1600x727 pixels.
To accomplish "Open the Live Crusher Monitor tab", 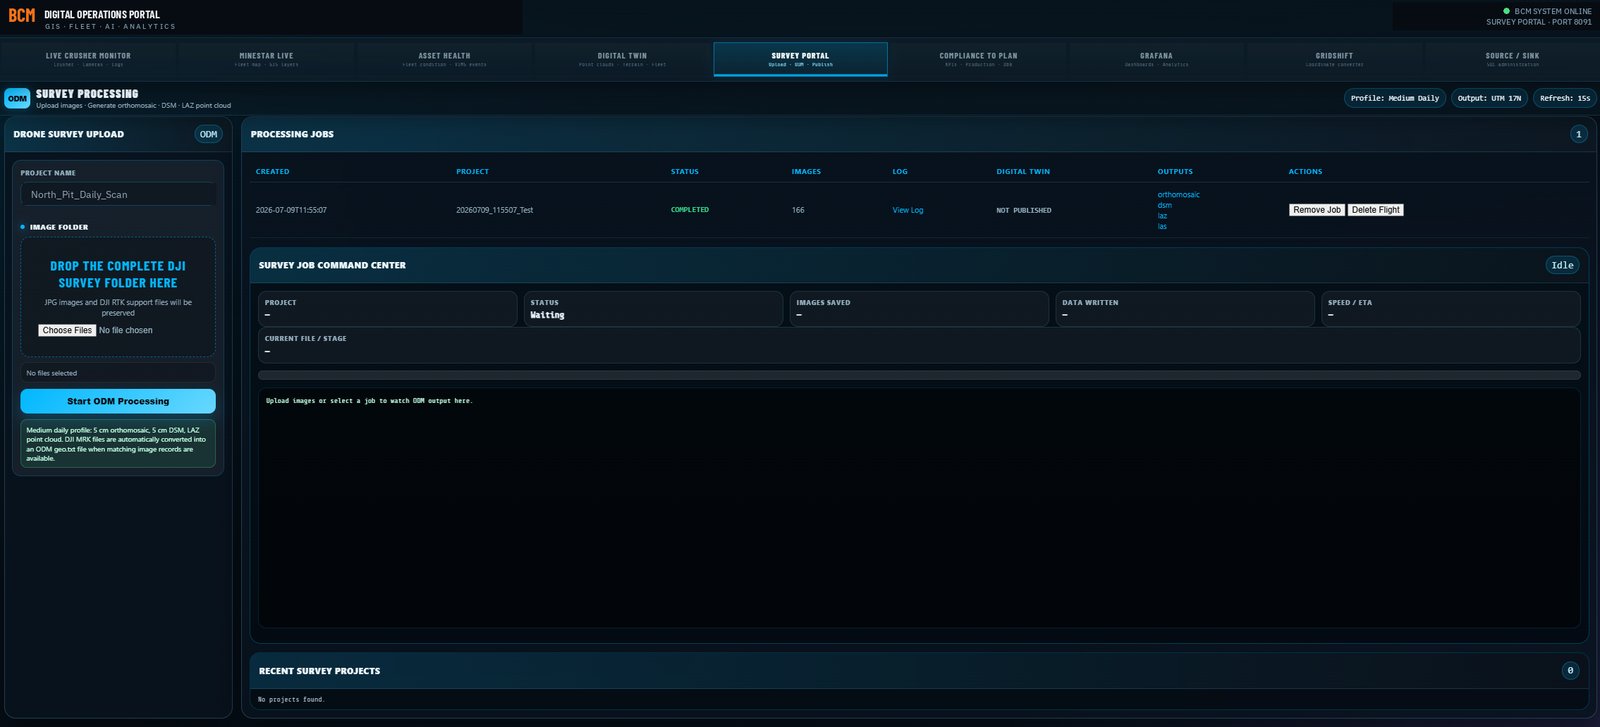I will [88, 59].
